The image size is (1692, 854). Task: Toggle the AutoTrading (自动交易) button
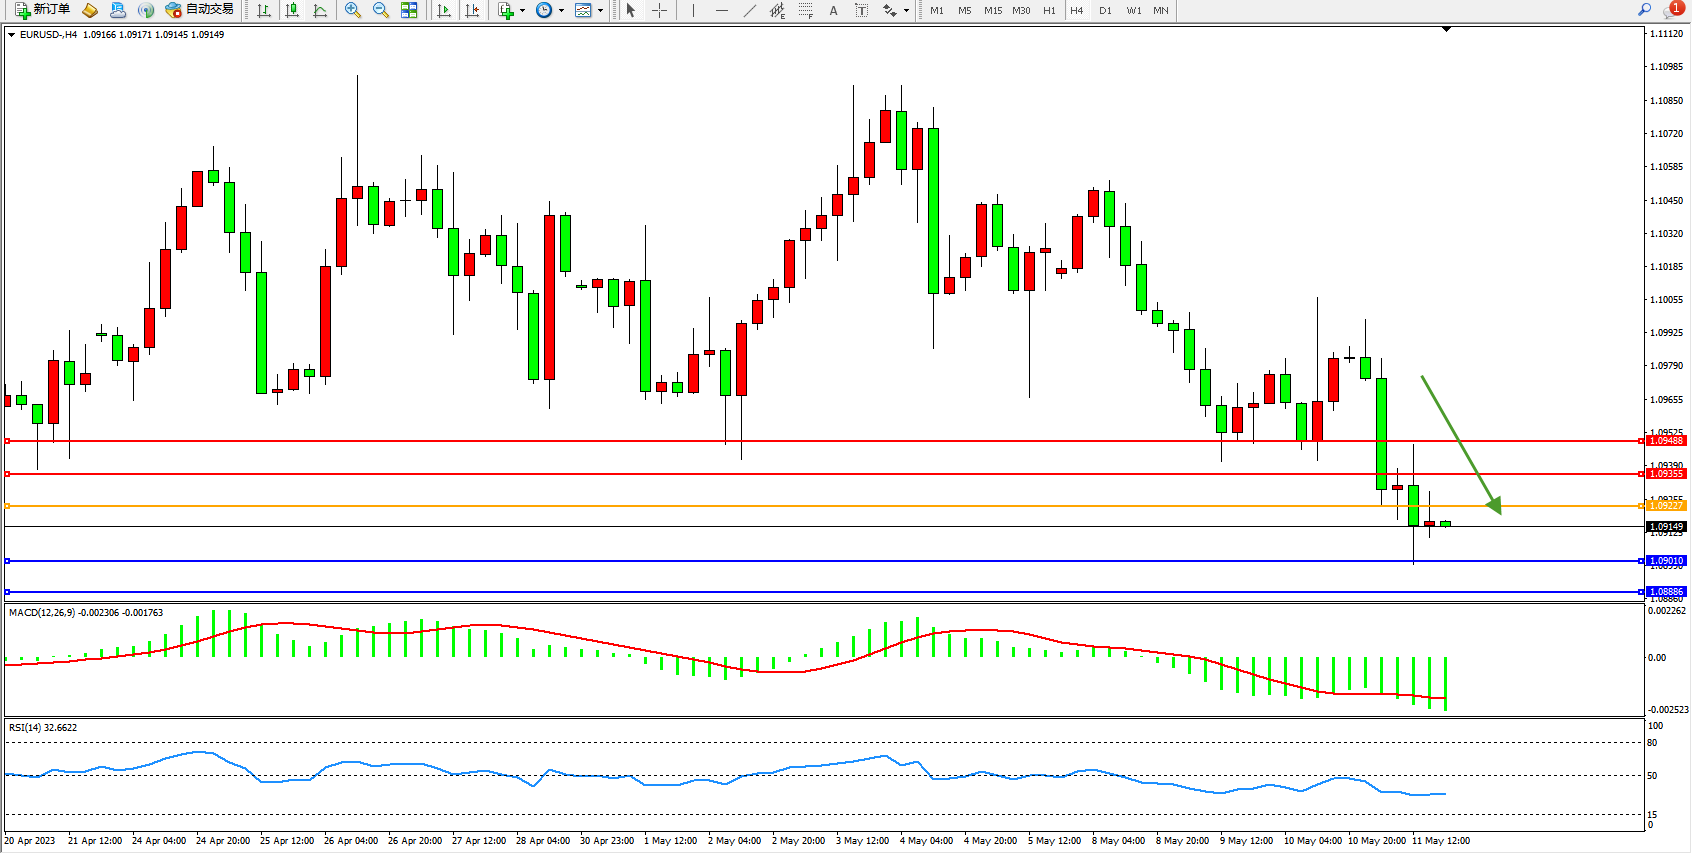click(x=200, y=10)
